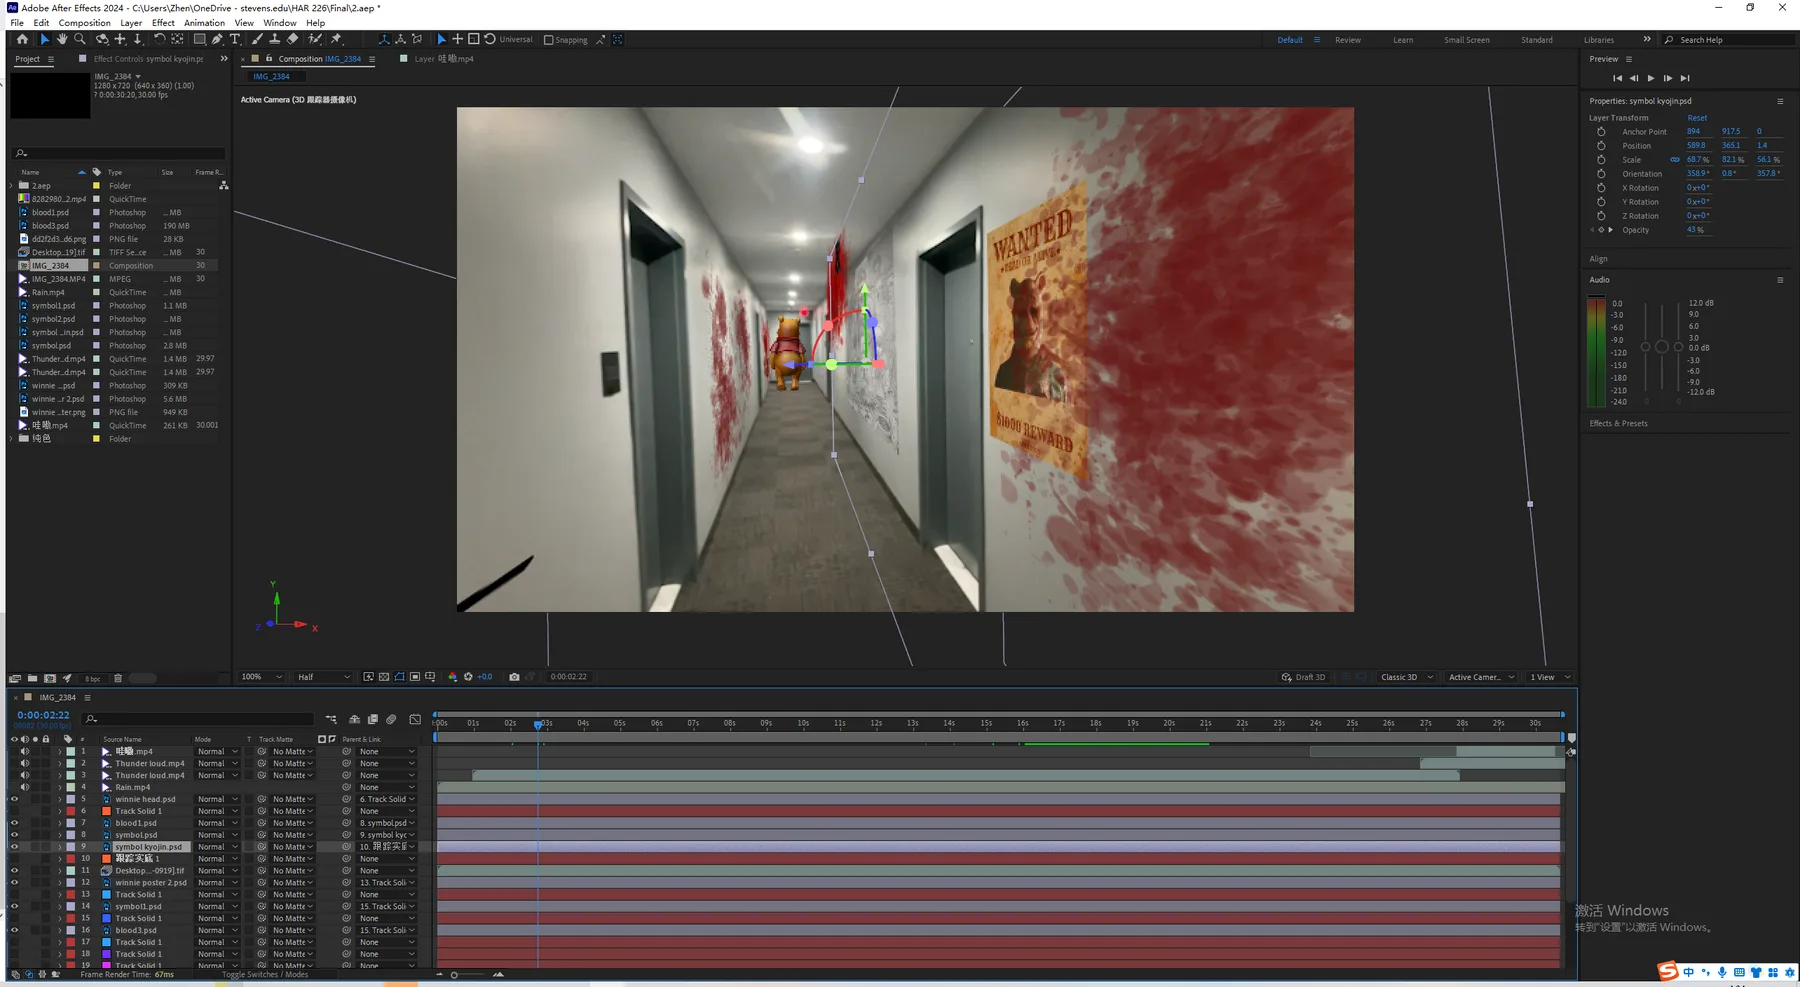The height and width of the screenshot is (987, 1800).
Task: Select the Rotation tool
Action: 159,39
